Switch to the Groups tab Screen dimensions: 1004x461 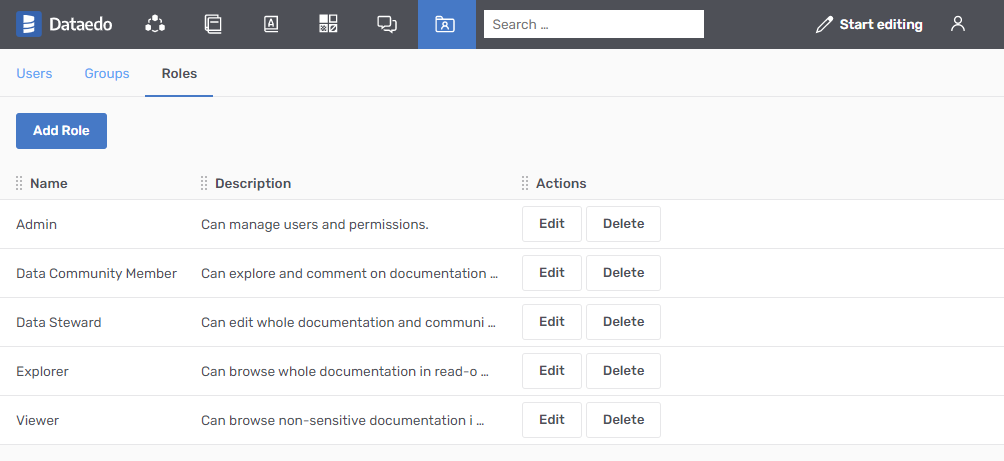coord(107,73)
